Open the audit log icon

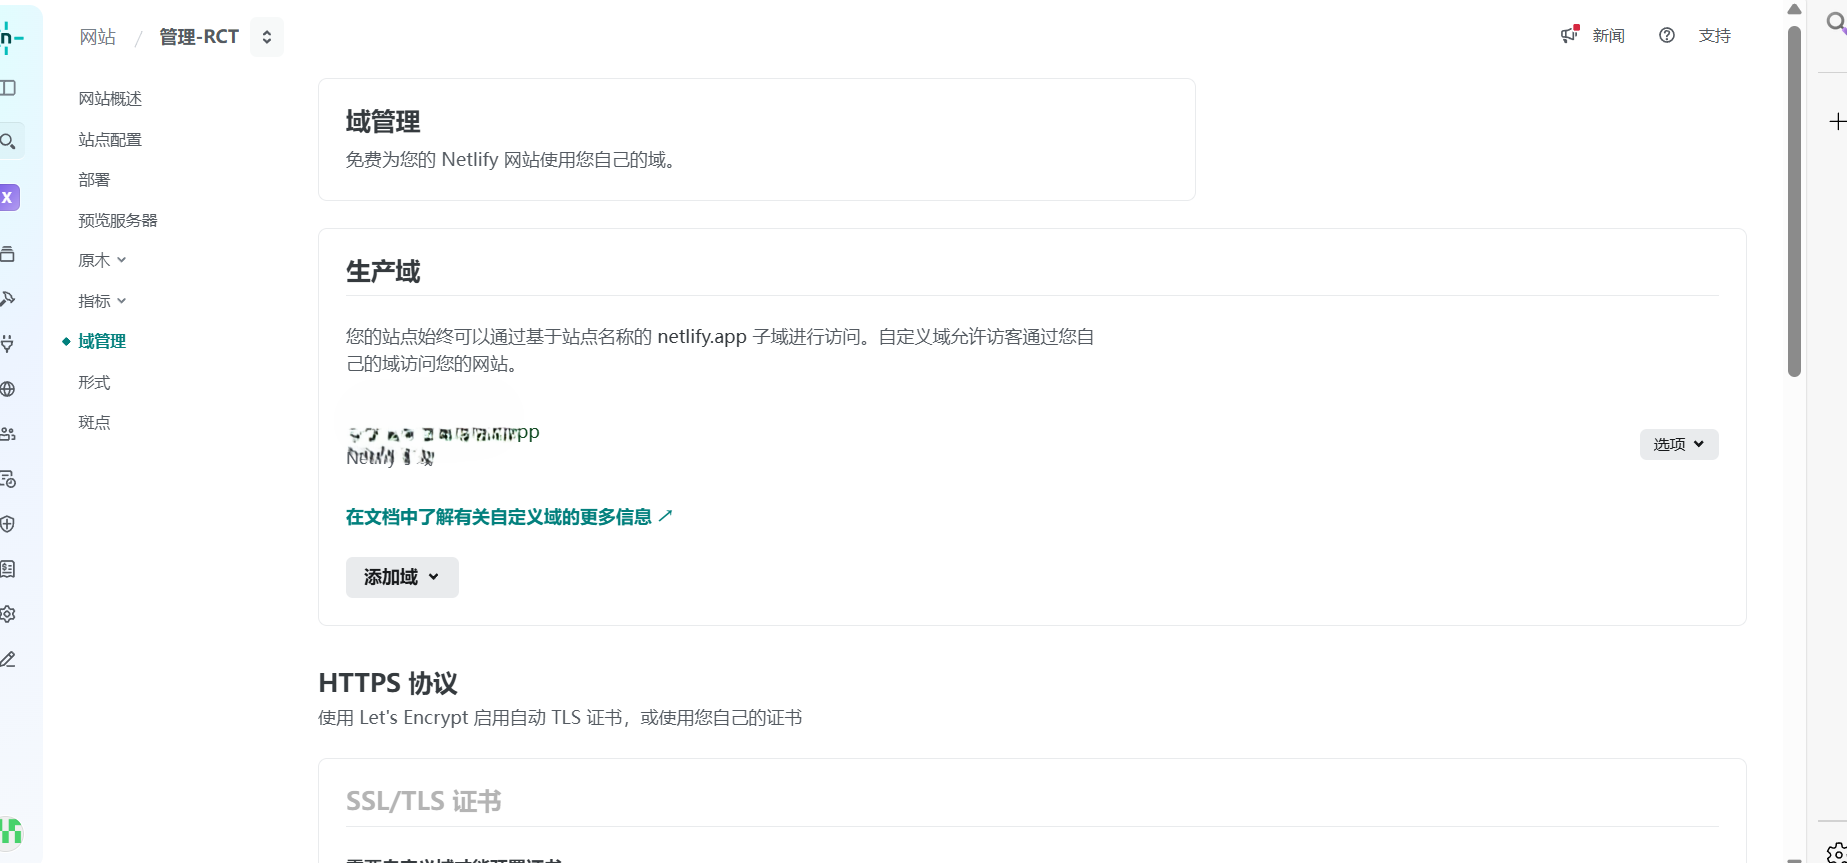pos(8,479)
